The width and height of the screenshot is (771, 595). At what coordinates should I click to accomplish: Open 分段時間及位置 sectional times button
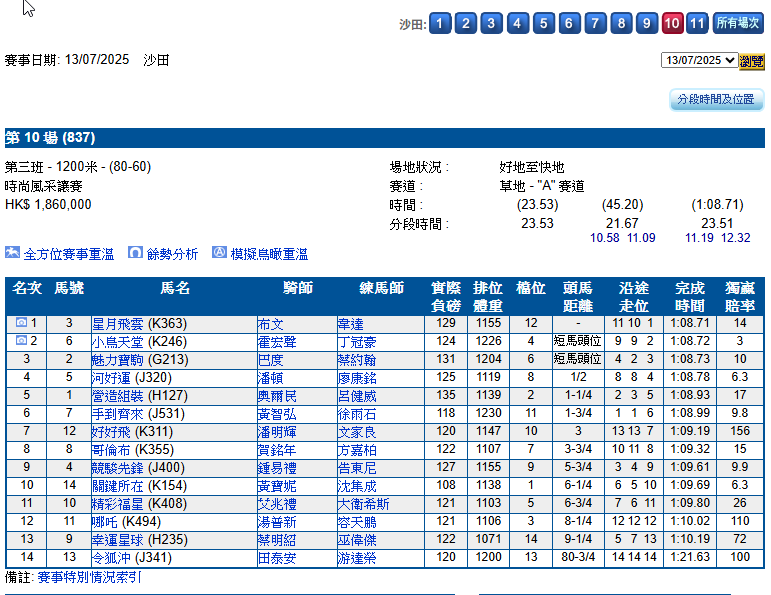point(716,99)
